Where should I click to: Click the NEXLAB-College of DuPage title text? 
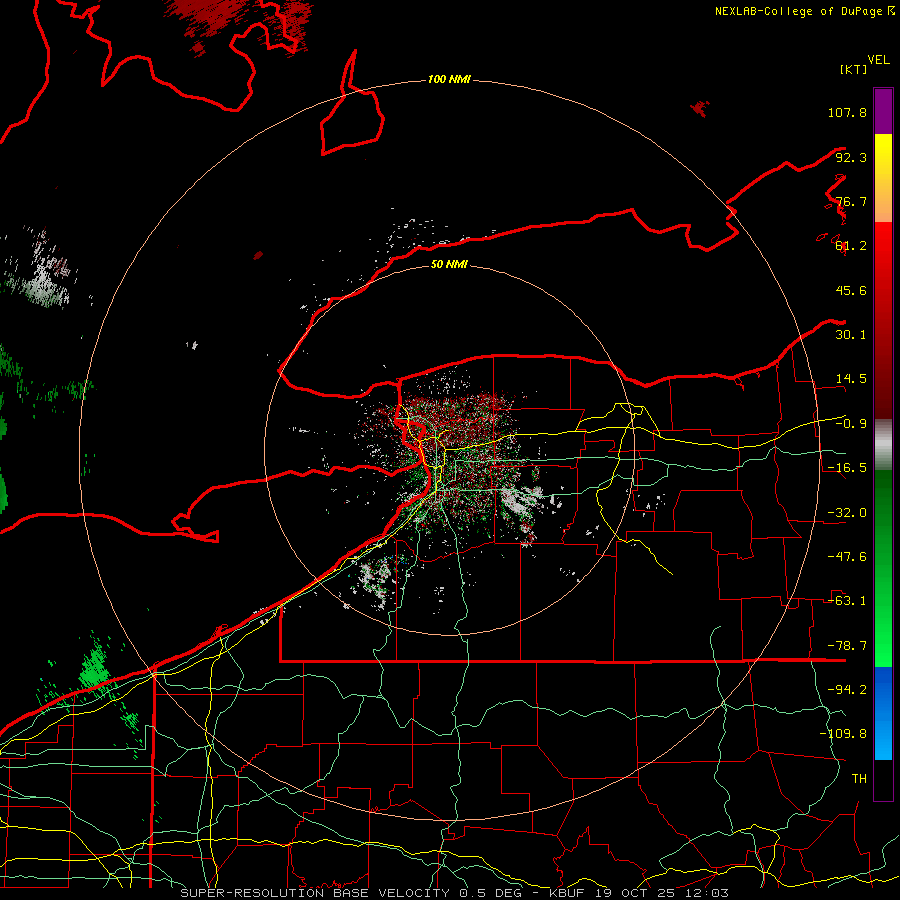click(798, 11)
